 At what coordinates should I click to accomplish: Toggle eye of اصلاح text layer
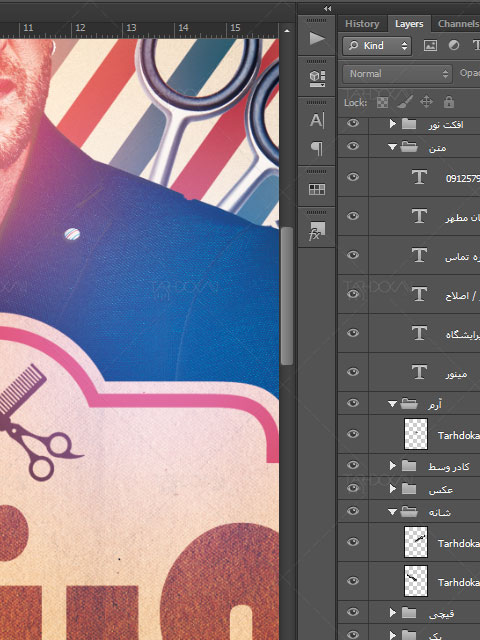353,294
